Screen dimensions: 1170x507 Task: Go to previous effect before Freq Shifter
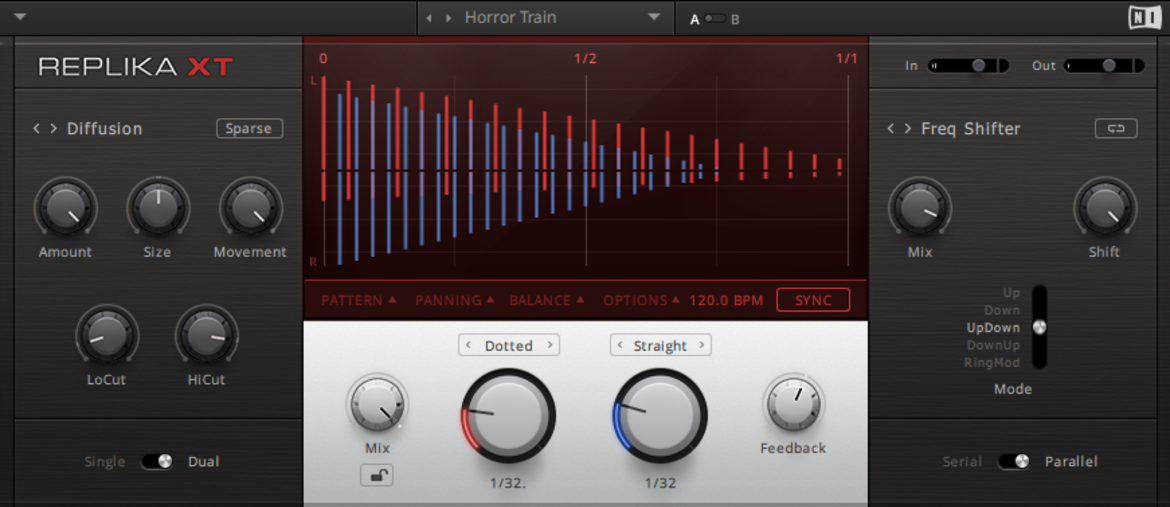890,128
